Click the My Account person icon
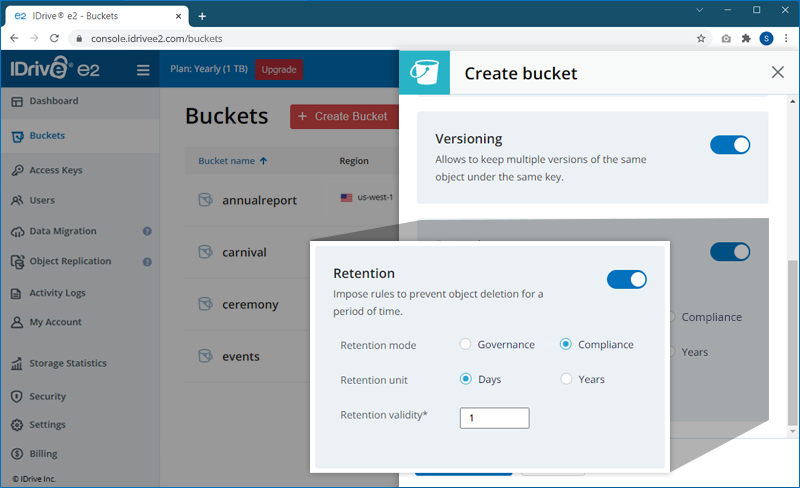Image resolution: width=800 pixels, height=488 pixels. [x=17, y=323]
